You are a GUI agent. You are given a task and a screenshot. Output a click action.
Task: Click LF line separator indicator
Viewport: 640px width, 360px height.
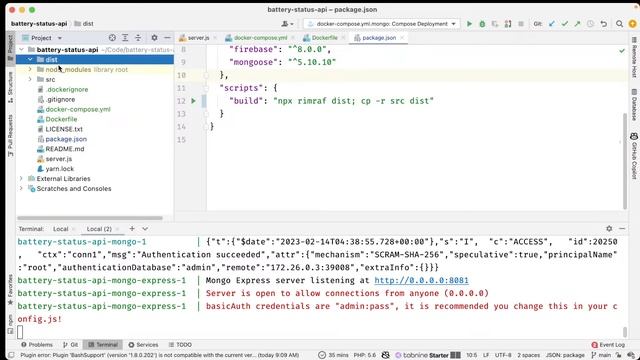coord(486,355)
